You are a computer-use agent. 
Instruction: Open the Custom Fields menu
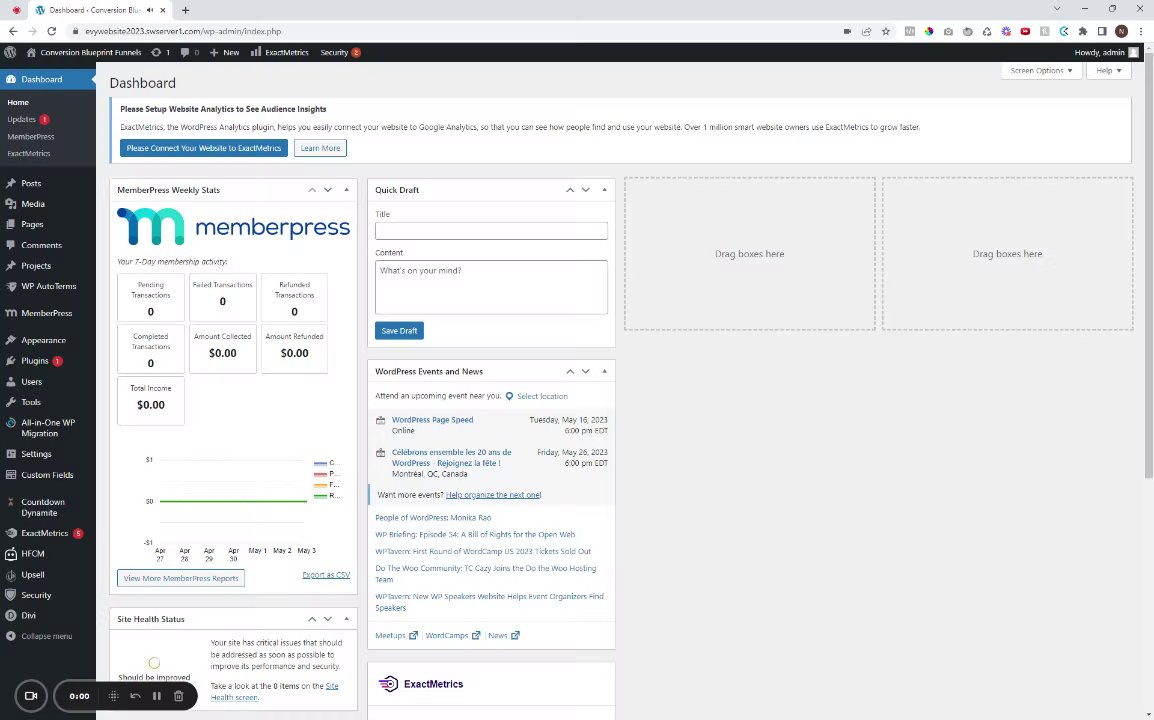point(47,475)
